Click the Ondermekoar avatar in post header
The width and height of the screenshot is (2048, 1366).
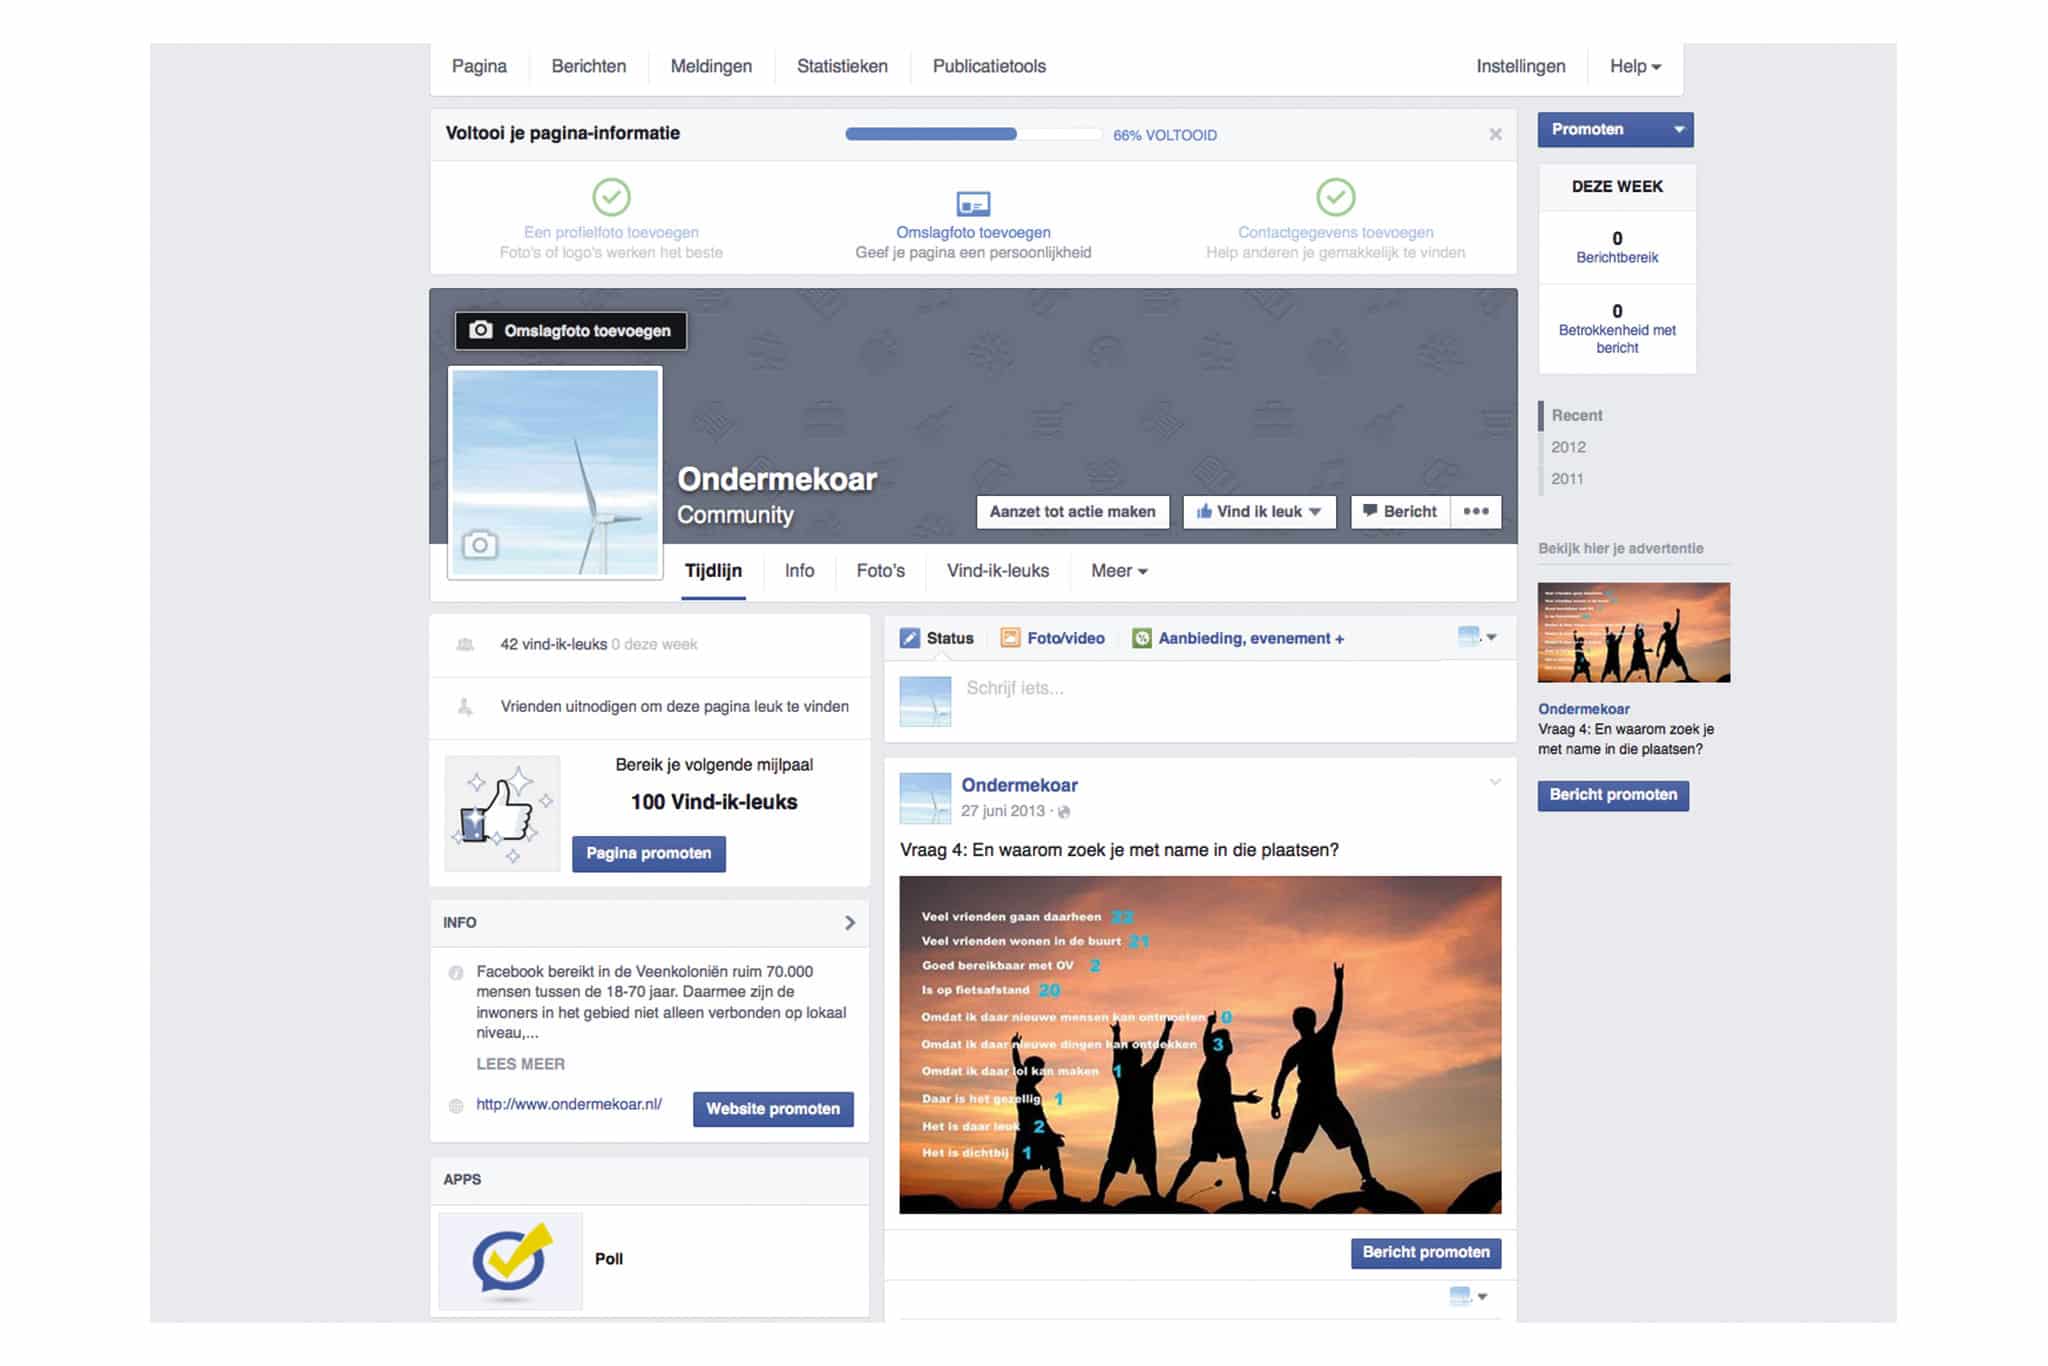925,798
